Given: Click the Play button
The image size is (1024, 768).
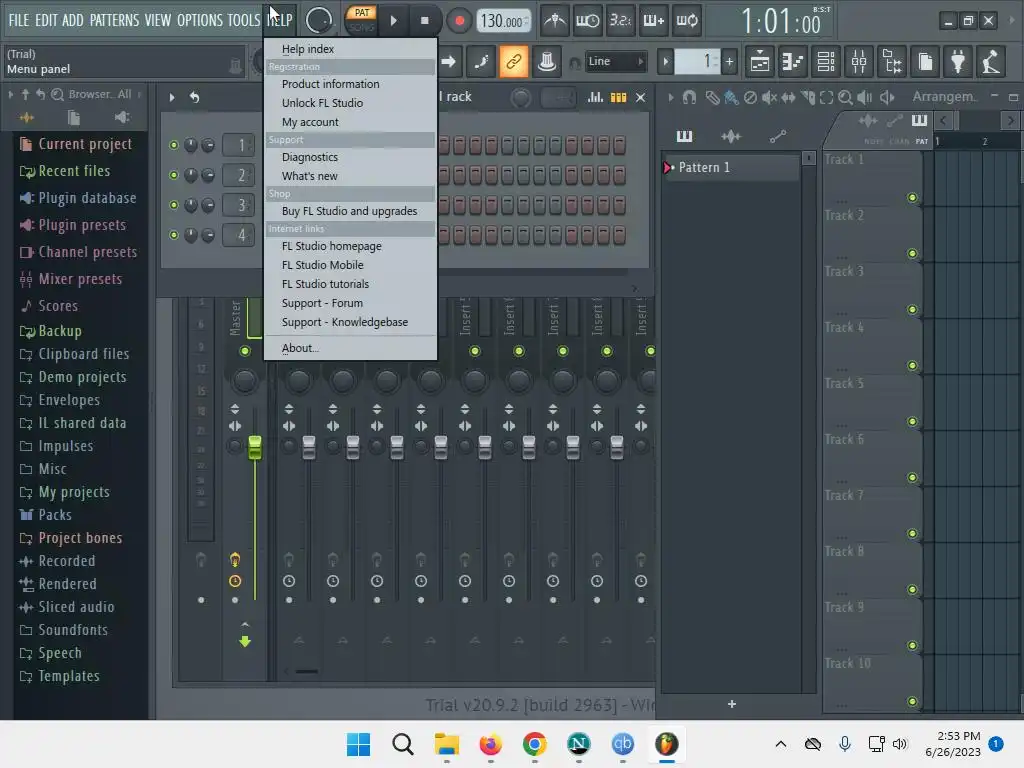Looking at the screenshot, I should (393, 21).
